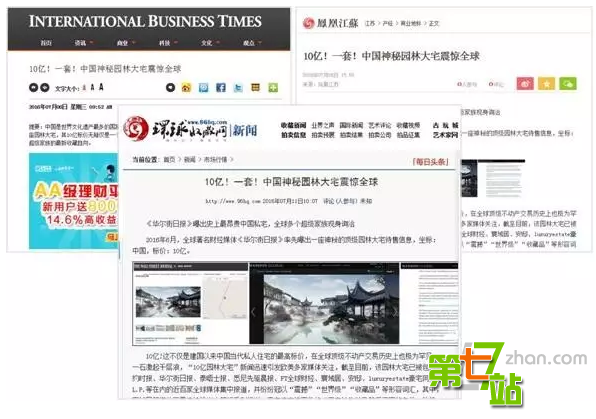Open 拍卖结果 in the 环球收藏网 navigation
The image size is (596, 419).
coord(351,135)
